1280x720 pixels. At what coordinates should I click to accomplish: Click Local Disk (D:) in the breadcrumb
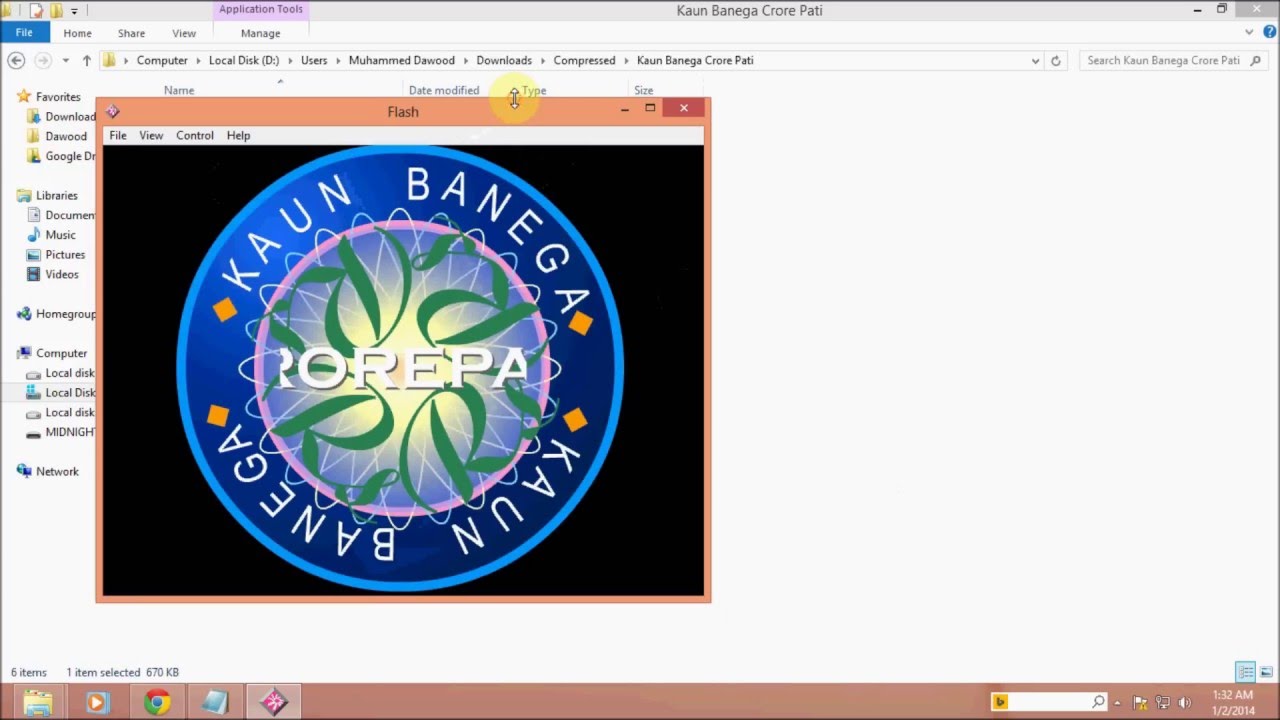coord(244,60)
